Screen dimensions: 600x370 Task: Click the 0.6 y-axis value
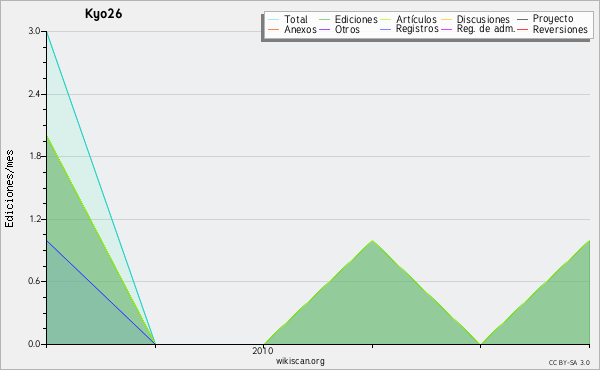[34, 281]
